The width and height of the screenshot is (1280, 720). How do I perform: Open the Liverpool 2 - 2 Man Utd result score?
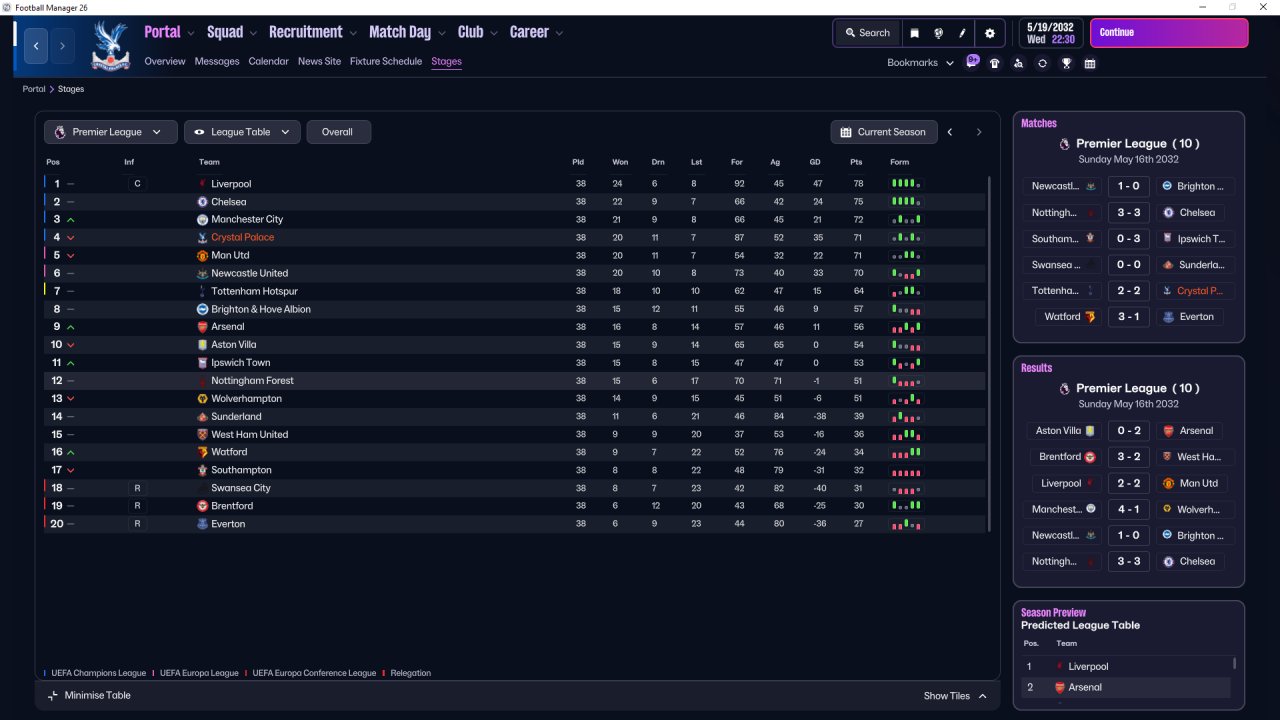pyautogui.click(x=1128, y=483)
